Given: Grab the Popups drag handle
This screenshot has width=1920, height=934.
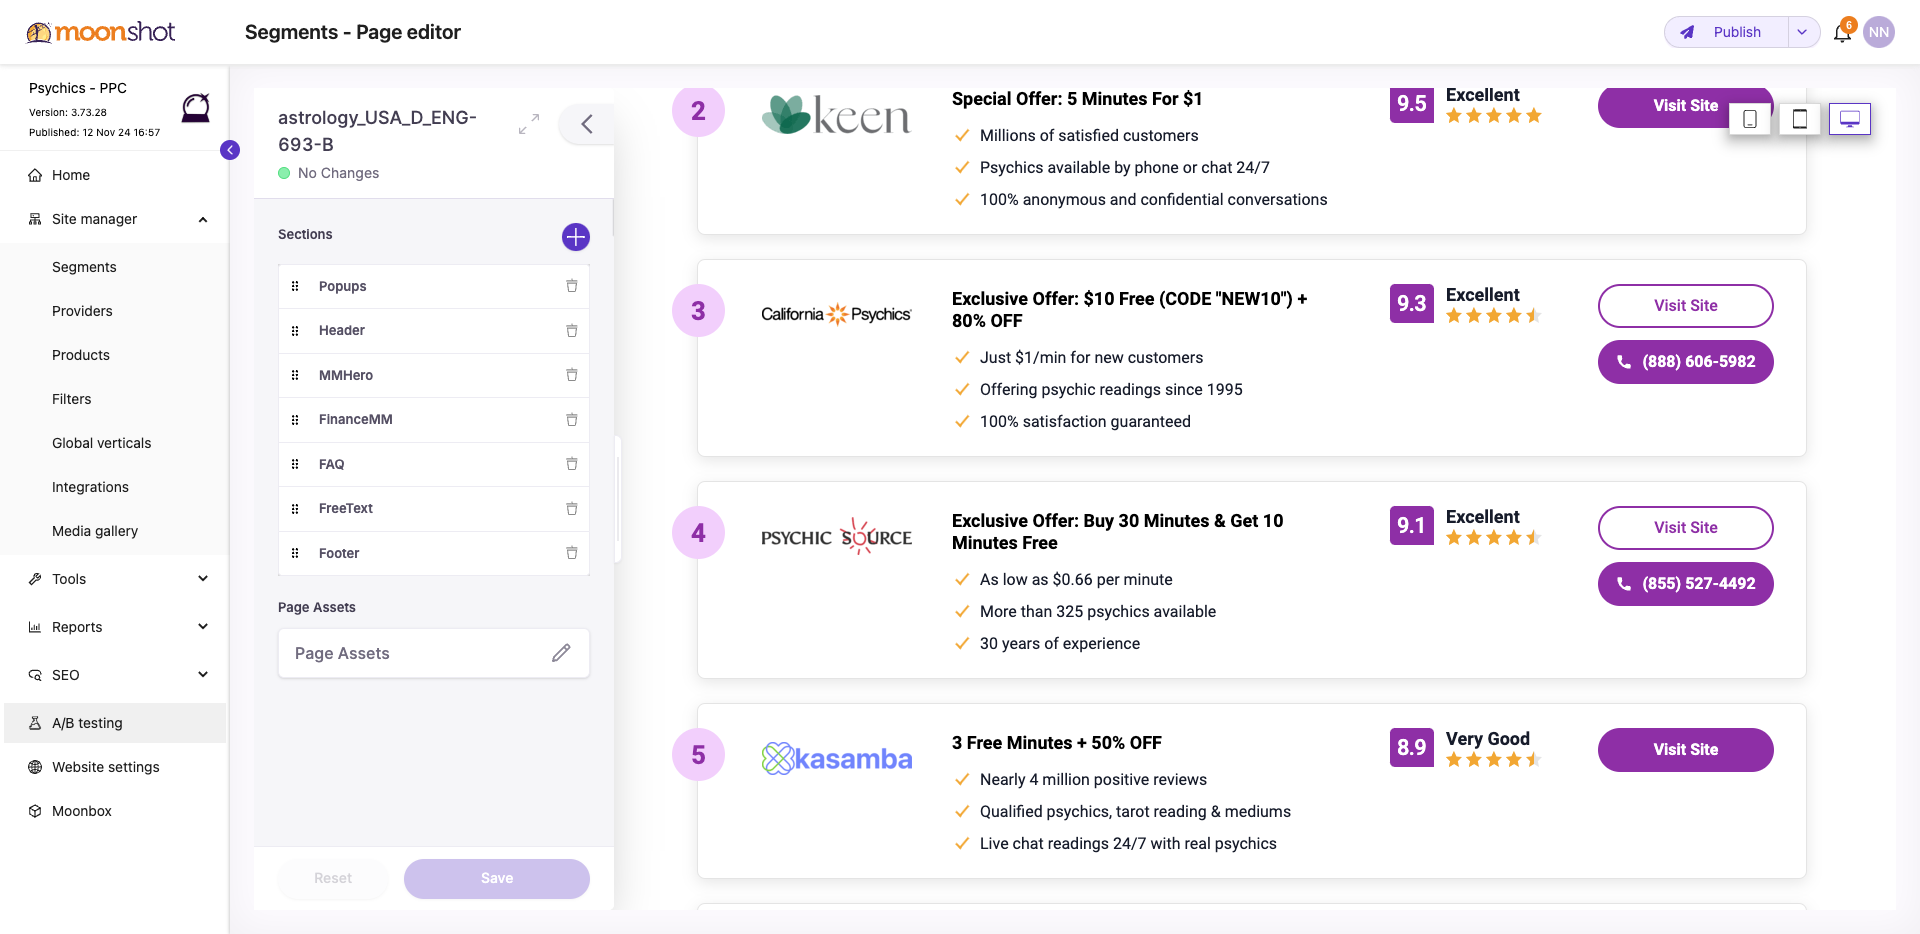Looking at the screenshot, I should [295, 286].
